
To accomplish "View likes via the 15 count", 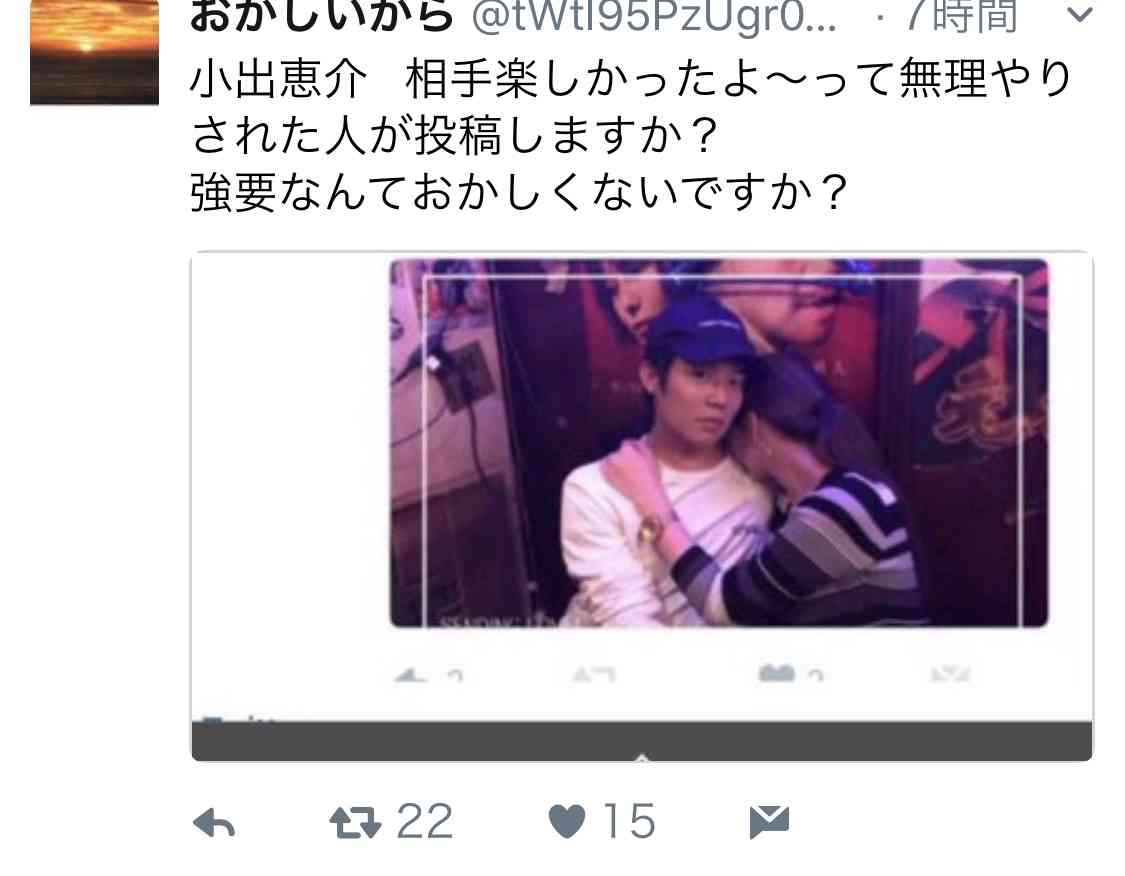I will click(629, 821).
